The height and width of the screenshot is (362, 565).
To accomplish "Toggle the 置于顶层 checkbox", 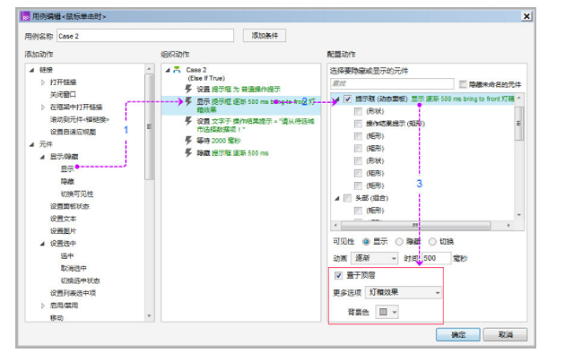I will (338, 276).
